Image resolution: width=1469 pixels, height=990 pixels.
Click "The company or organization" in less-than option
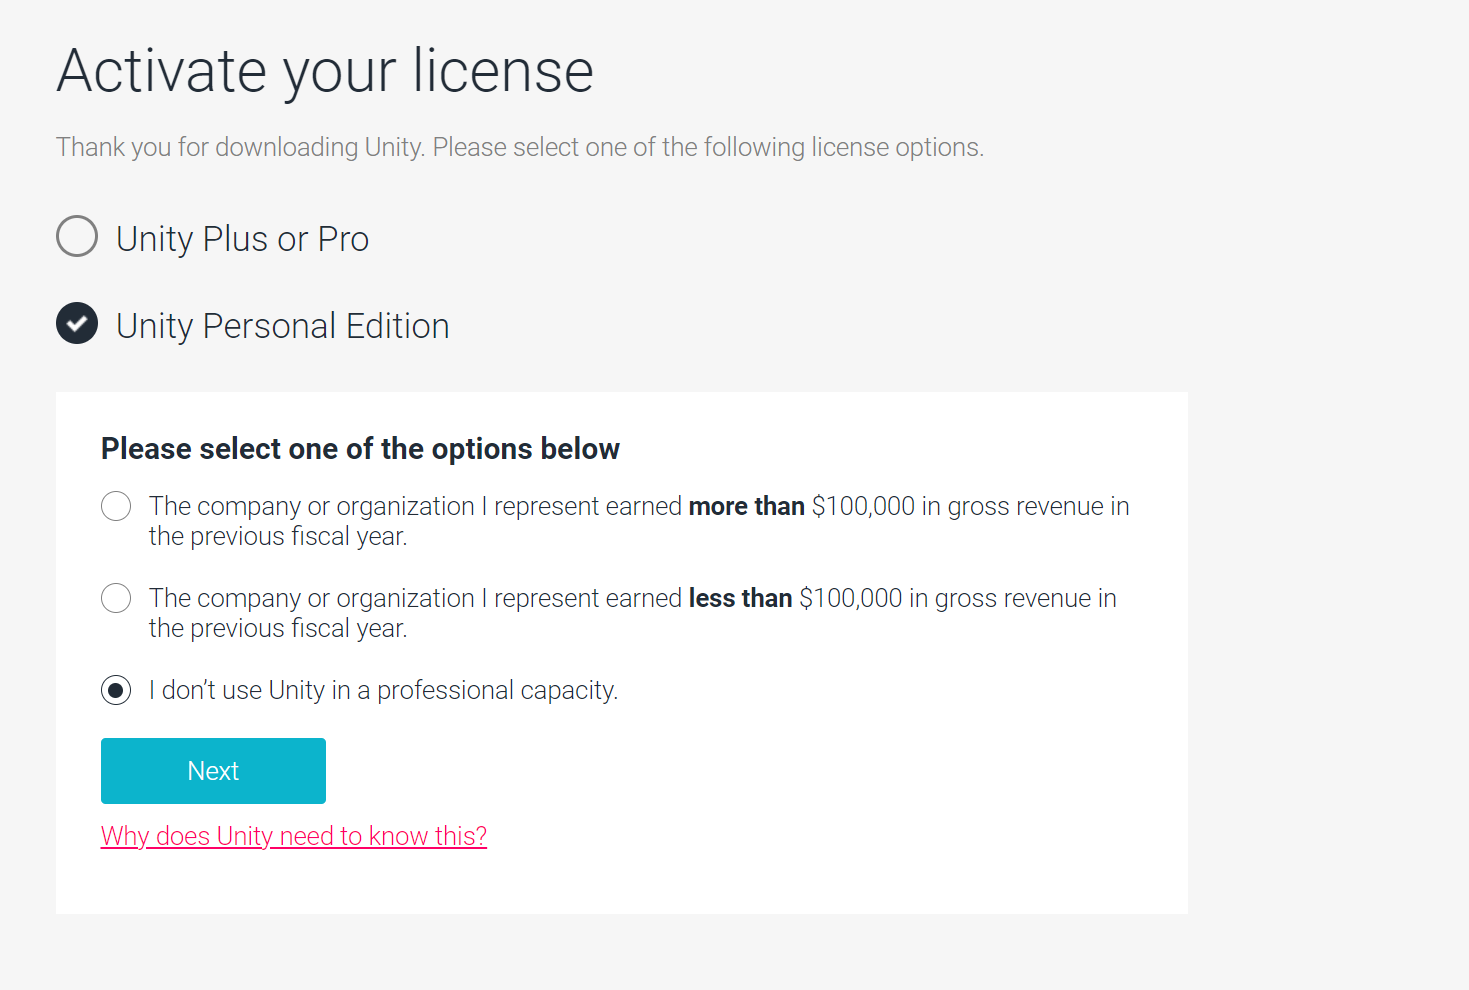311,598
